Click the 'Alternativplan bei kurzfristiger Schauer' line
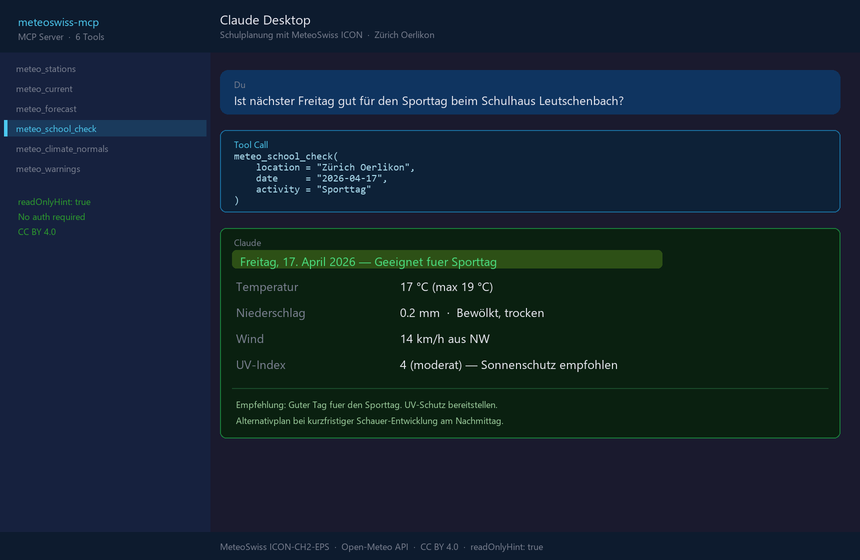The width and height of the screenshot is (860, 560). click(369, 421)
